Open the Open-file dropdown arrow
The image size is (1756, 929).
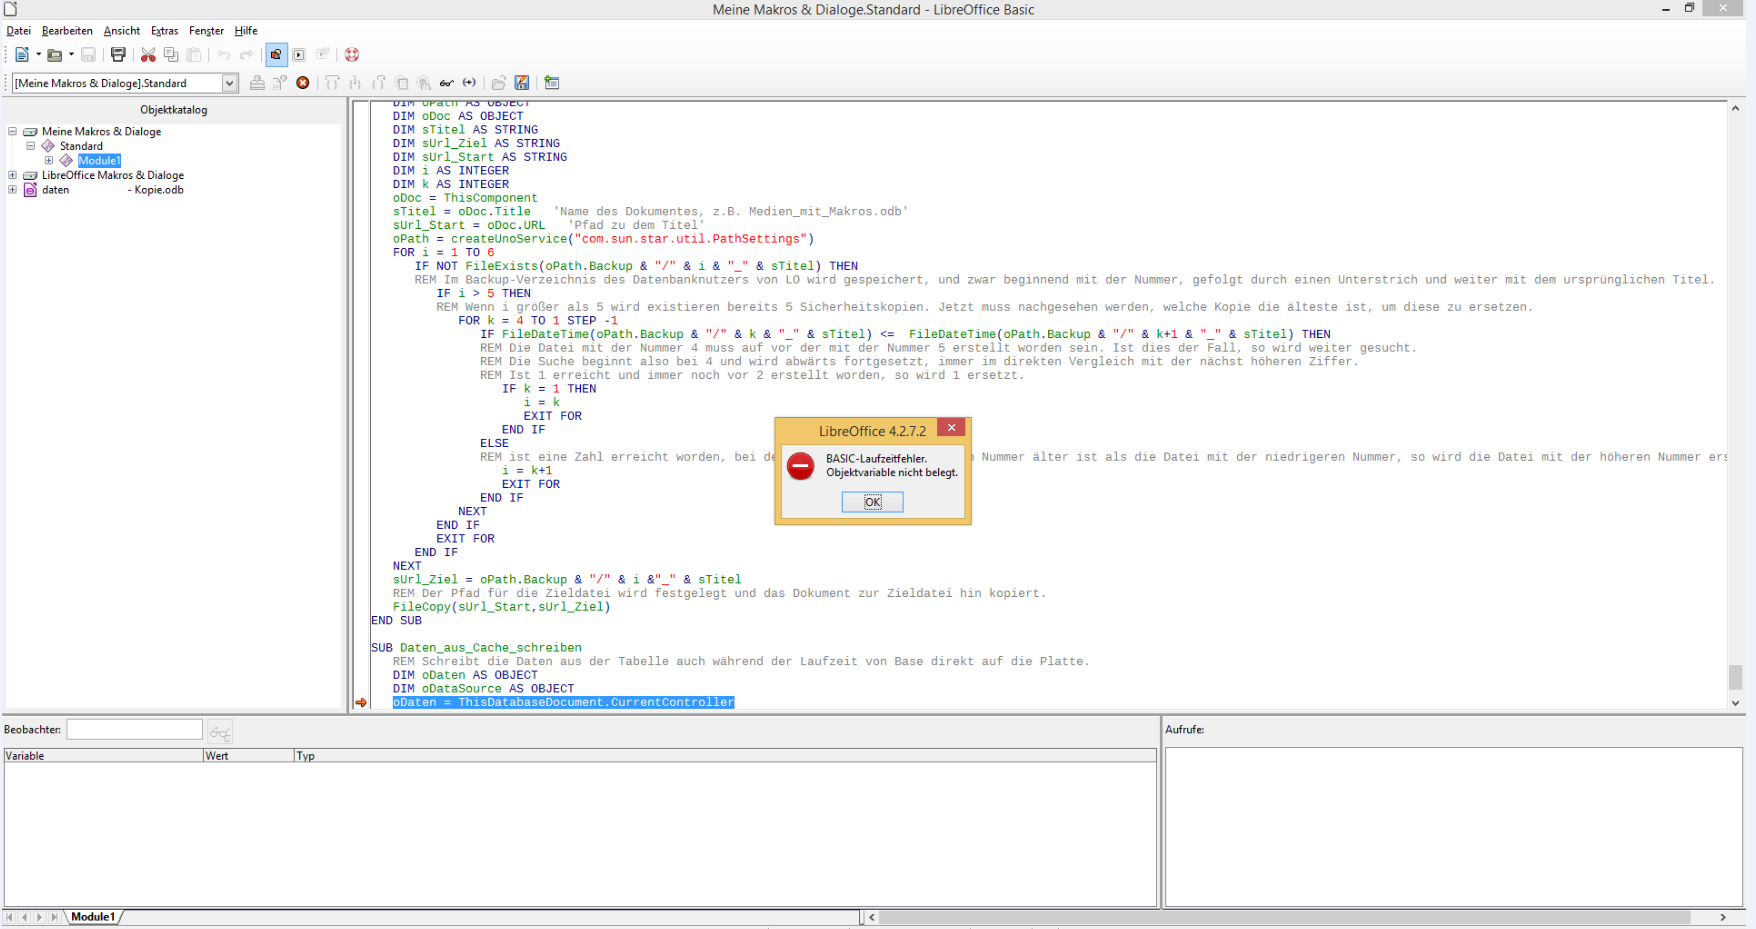[x=71, y=55]
